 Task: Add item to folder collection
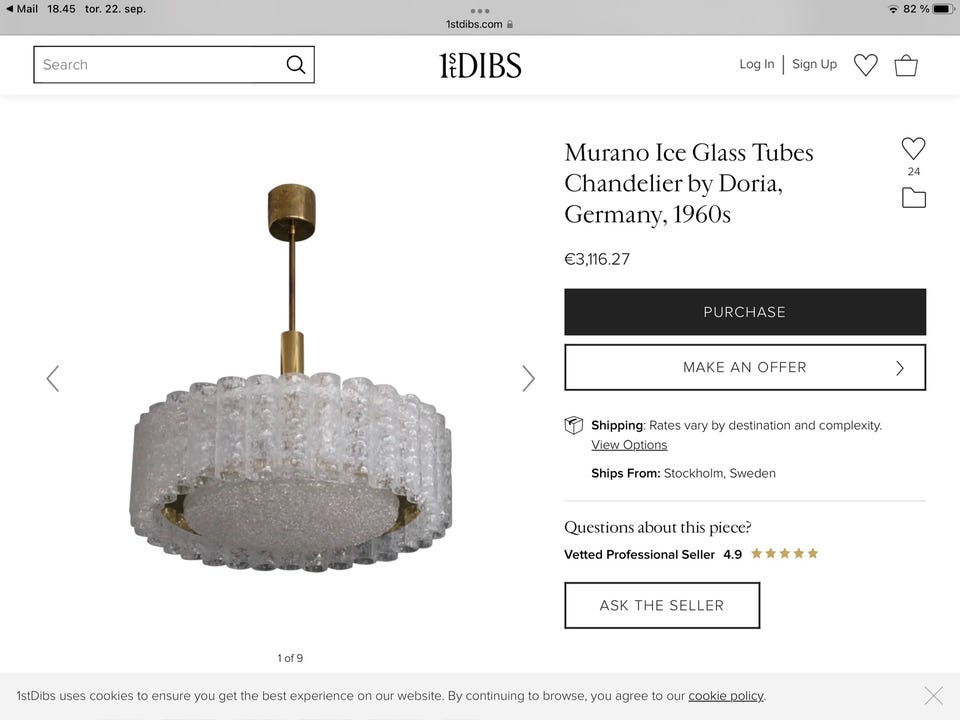913,198
